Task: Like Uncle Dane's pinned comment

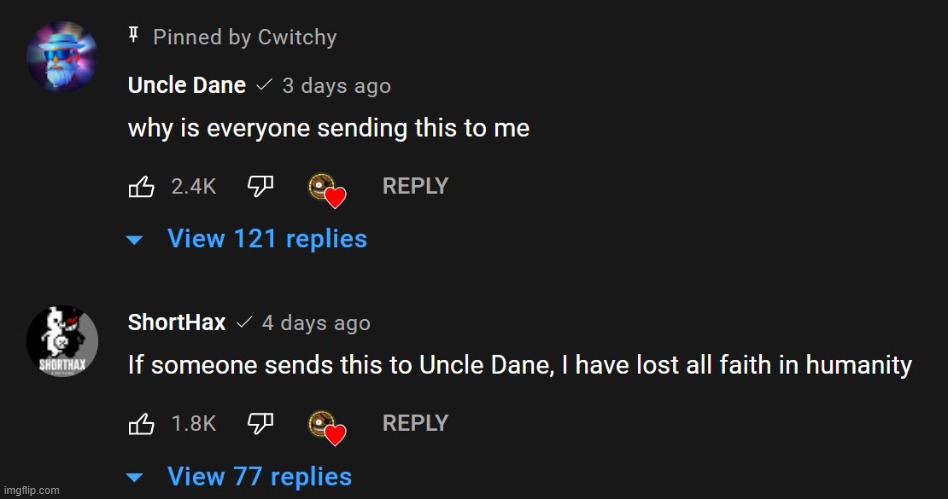Action: [141, 186]
